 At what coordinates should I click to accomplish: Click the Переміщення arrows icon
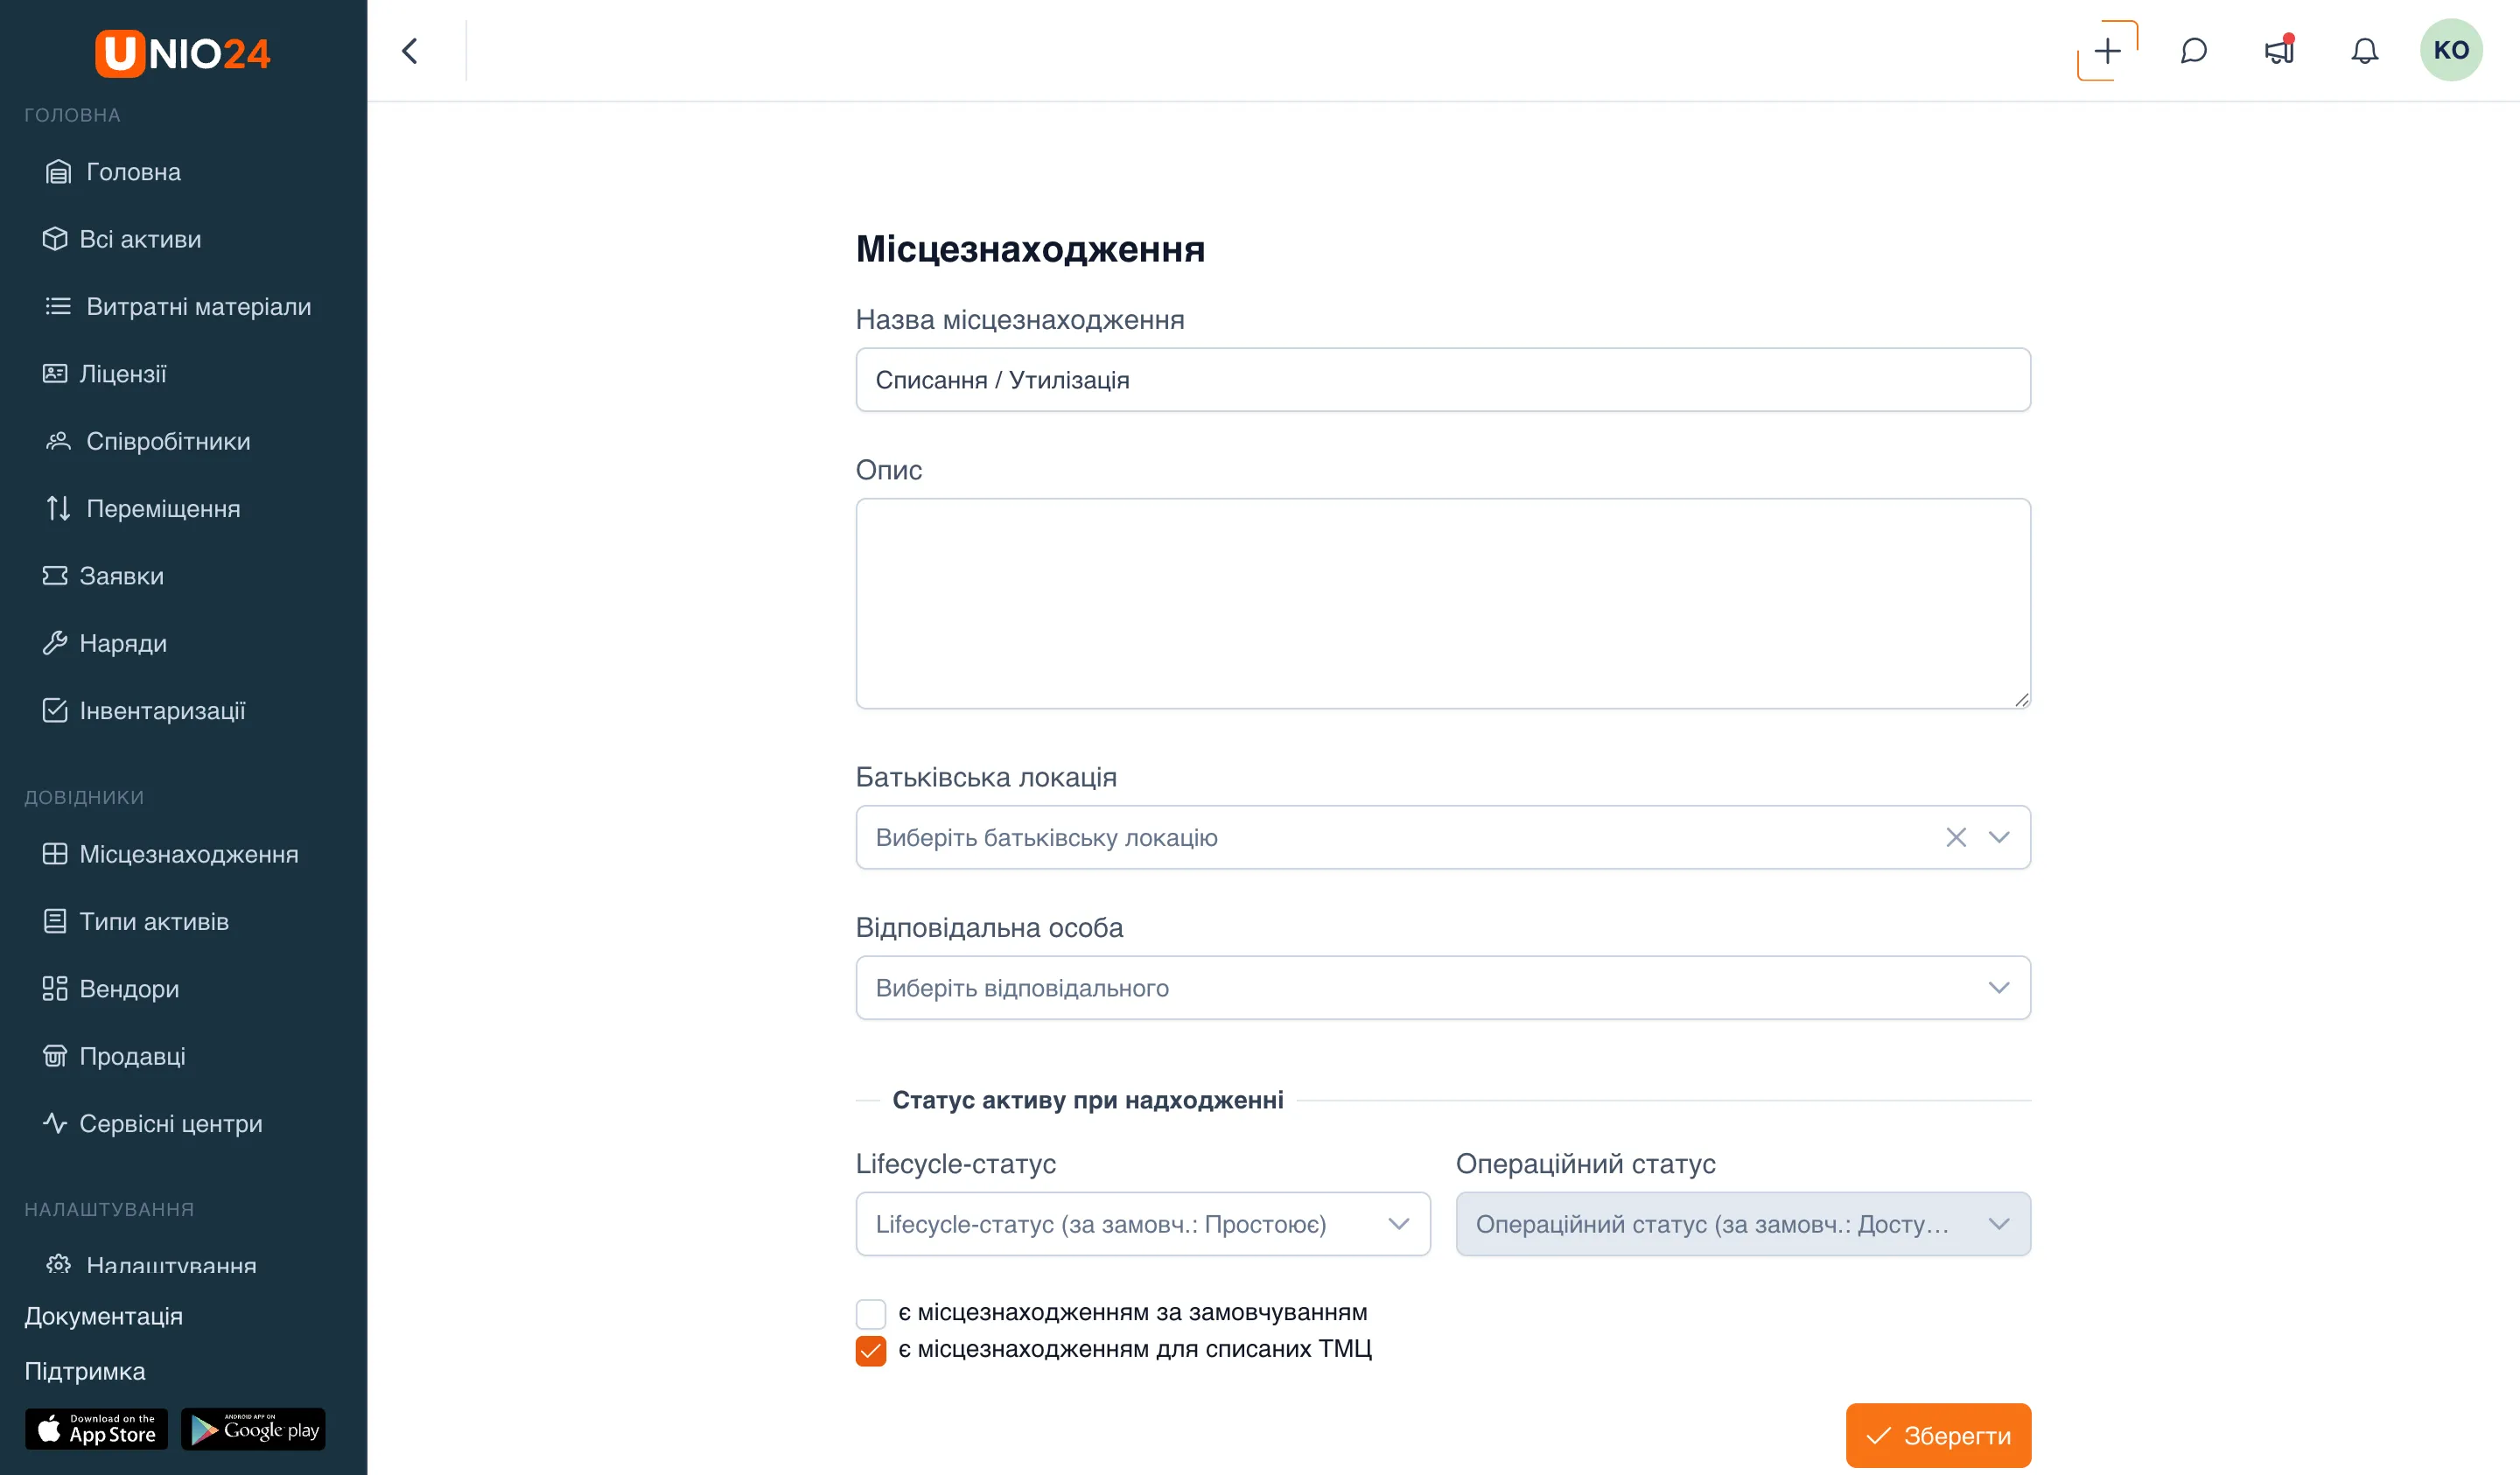click(x=58, y=508)
